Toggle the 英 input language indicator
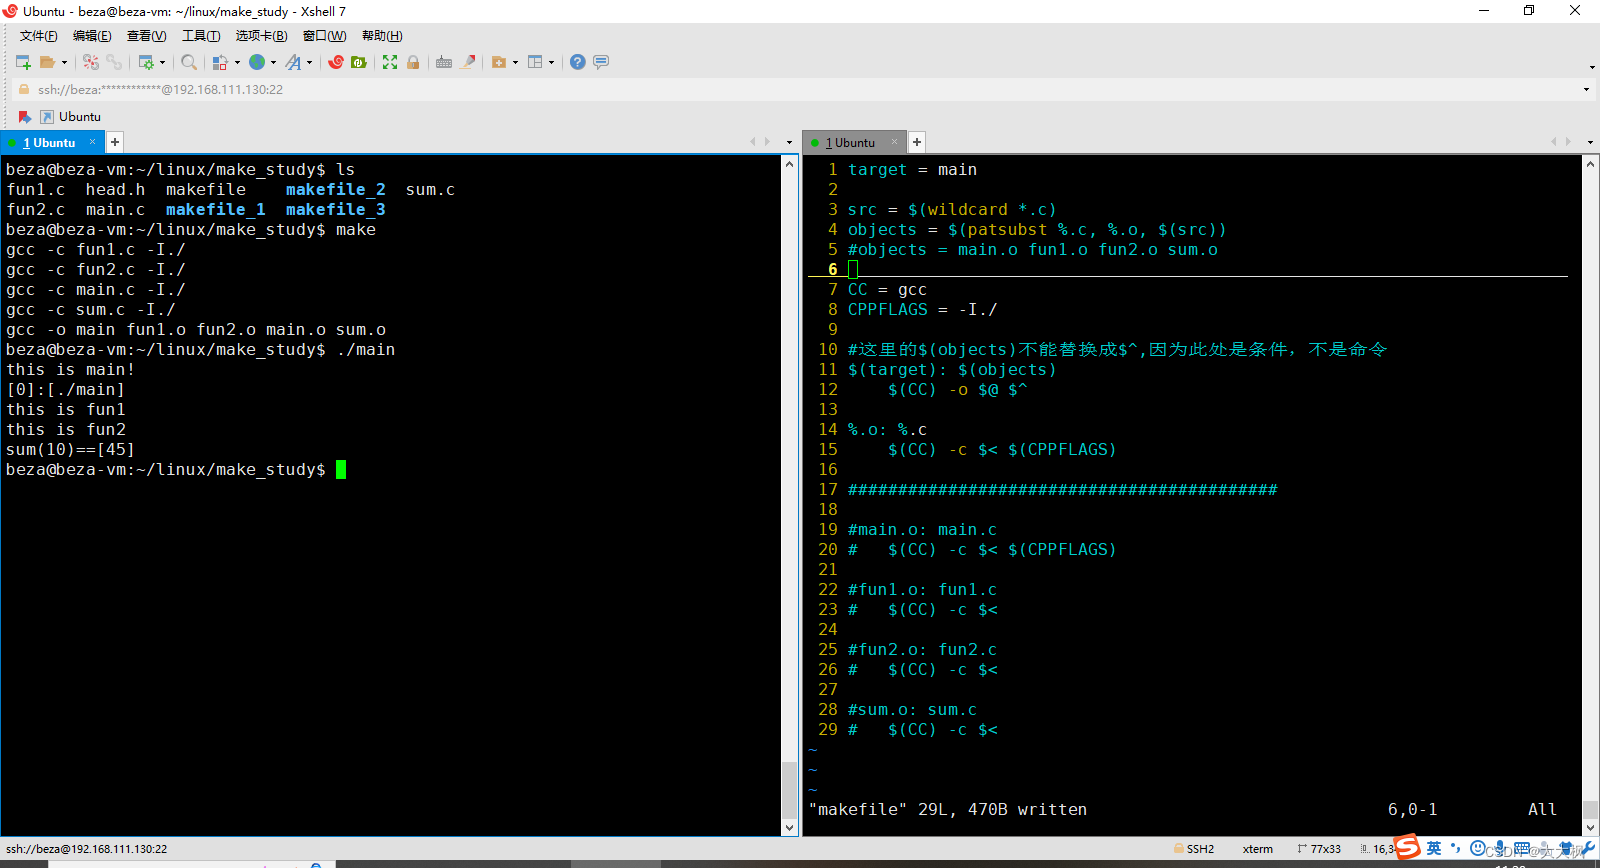 tap(1434, 848)
